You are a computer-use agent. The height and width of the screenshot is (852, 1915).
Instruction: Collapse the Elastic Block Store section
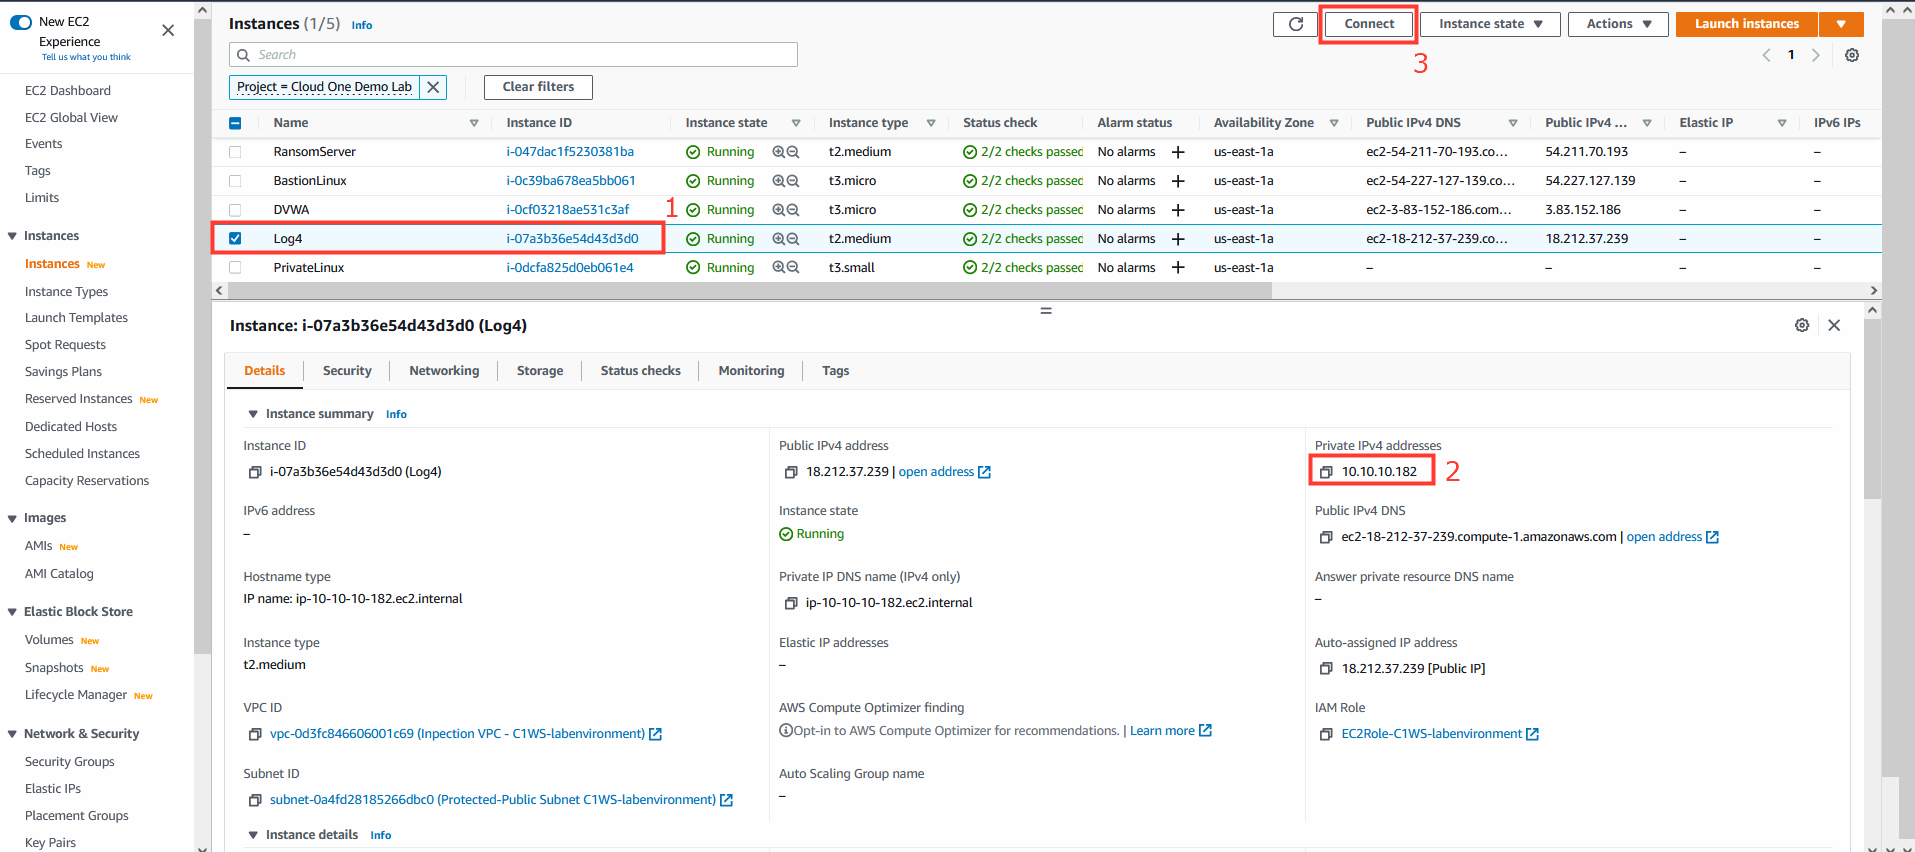click(12, 612)
